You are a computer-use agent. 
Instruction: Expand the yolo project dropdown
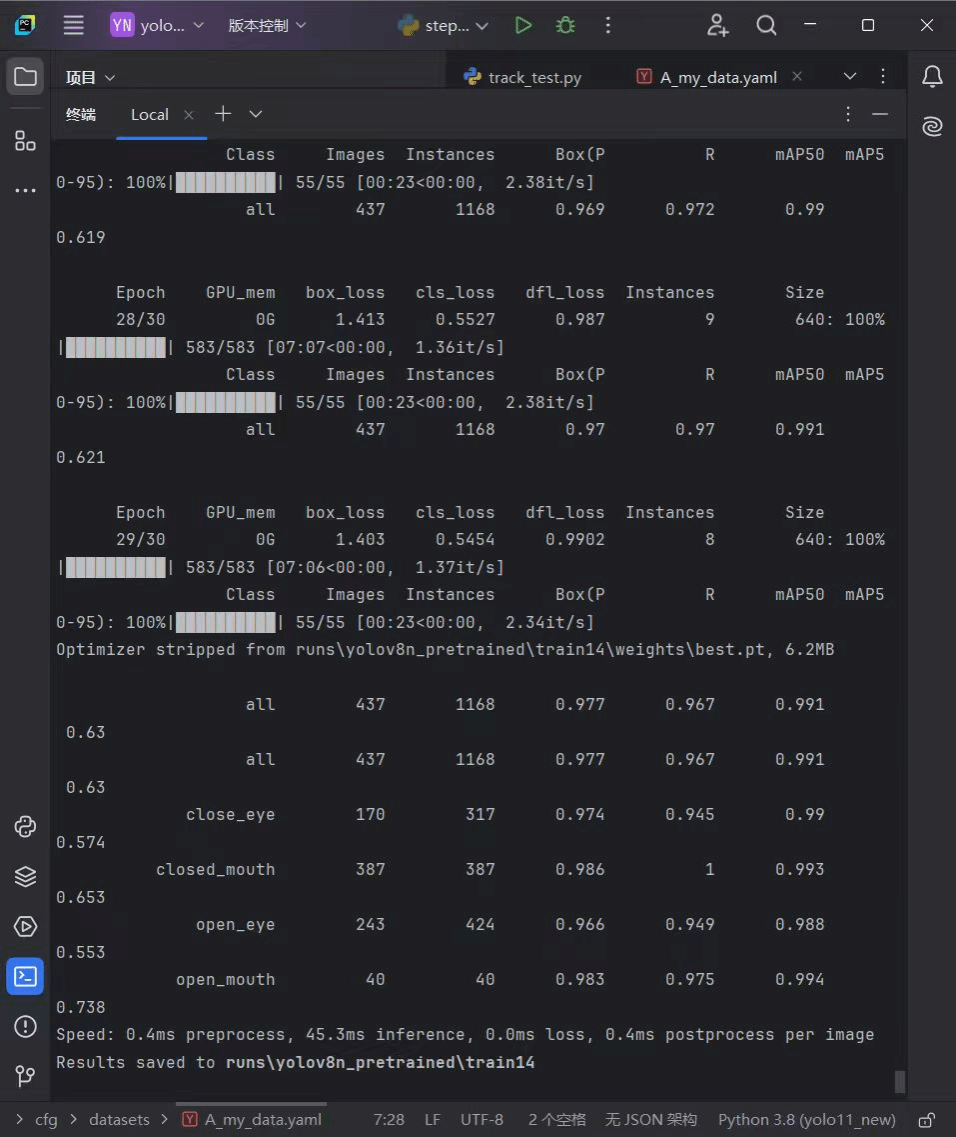158,25
